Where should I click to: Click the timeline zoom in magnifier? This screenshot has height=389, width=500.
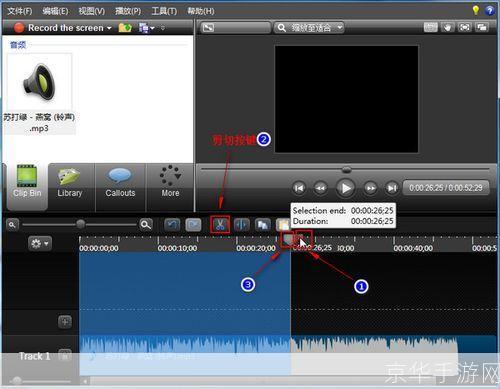[146, 225]
